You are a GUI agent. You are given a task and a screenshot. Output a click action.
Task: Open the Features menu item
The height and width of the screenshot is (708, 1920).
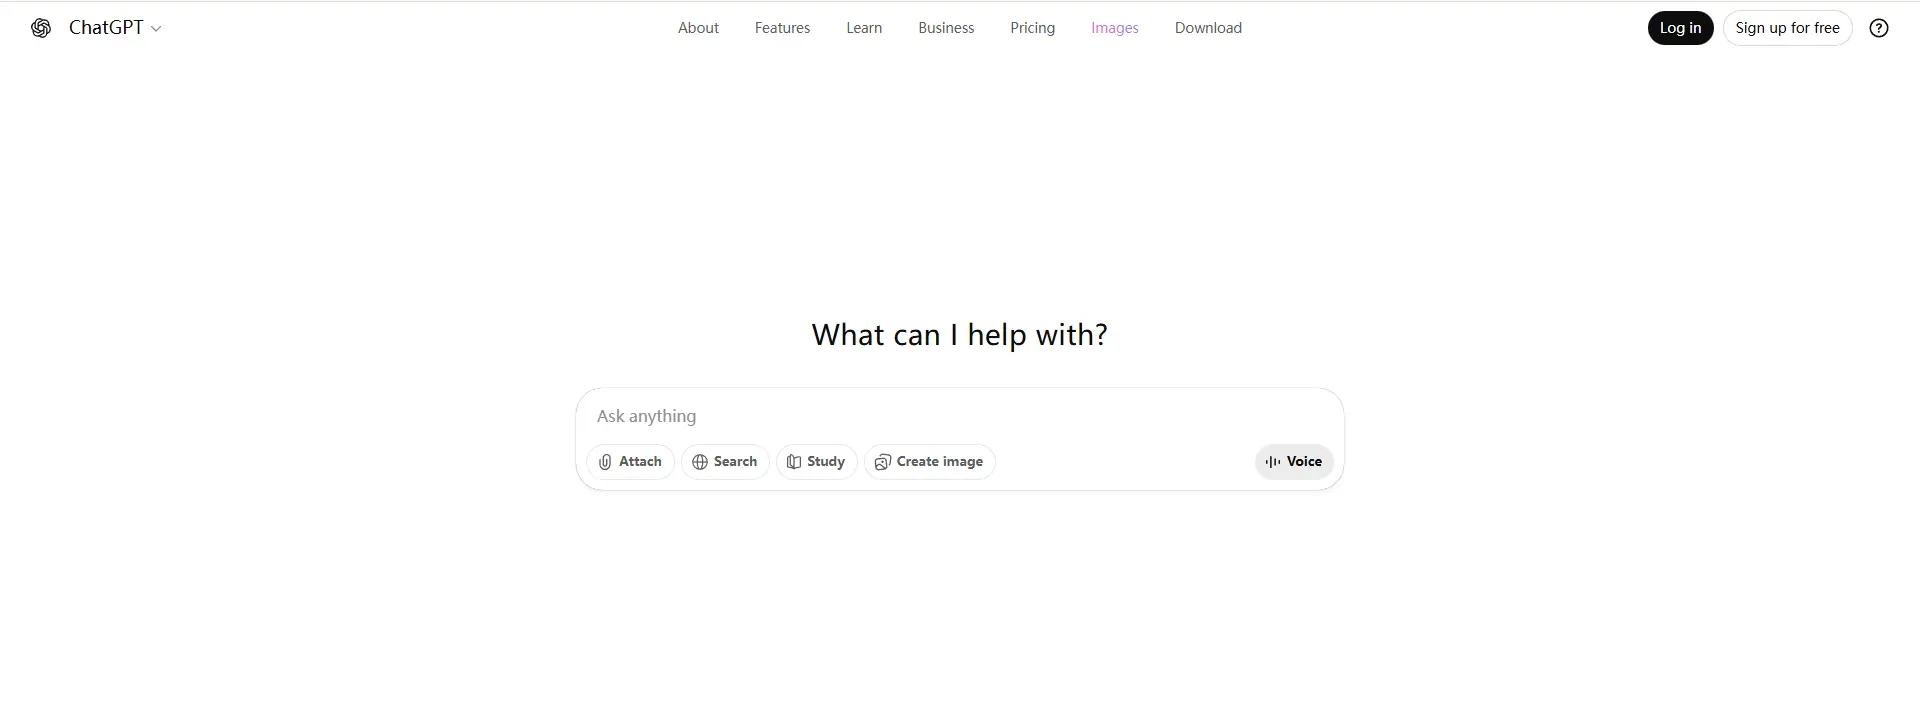click(782, 28)
